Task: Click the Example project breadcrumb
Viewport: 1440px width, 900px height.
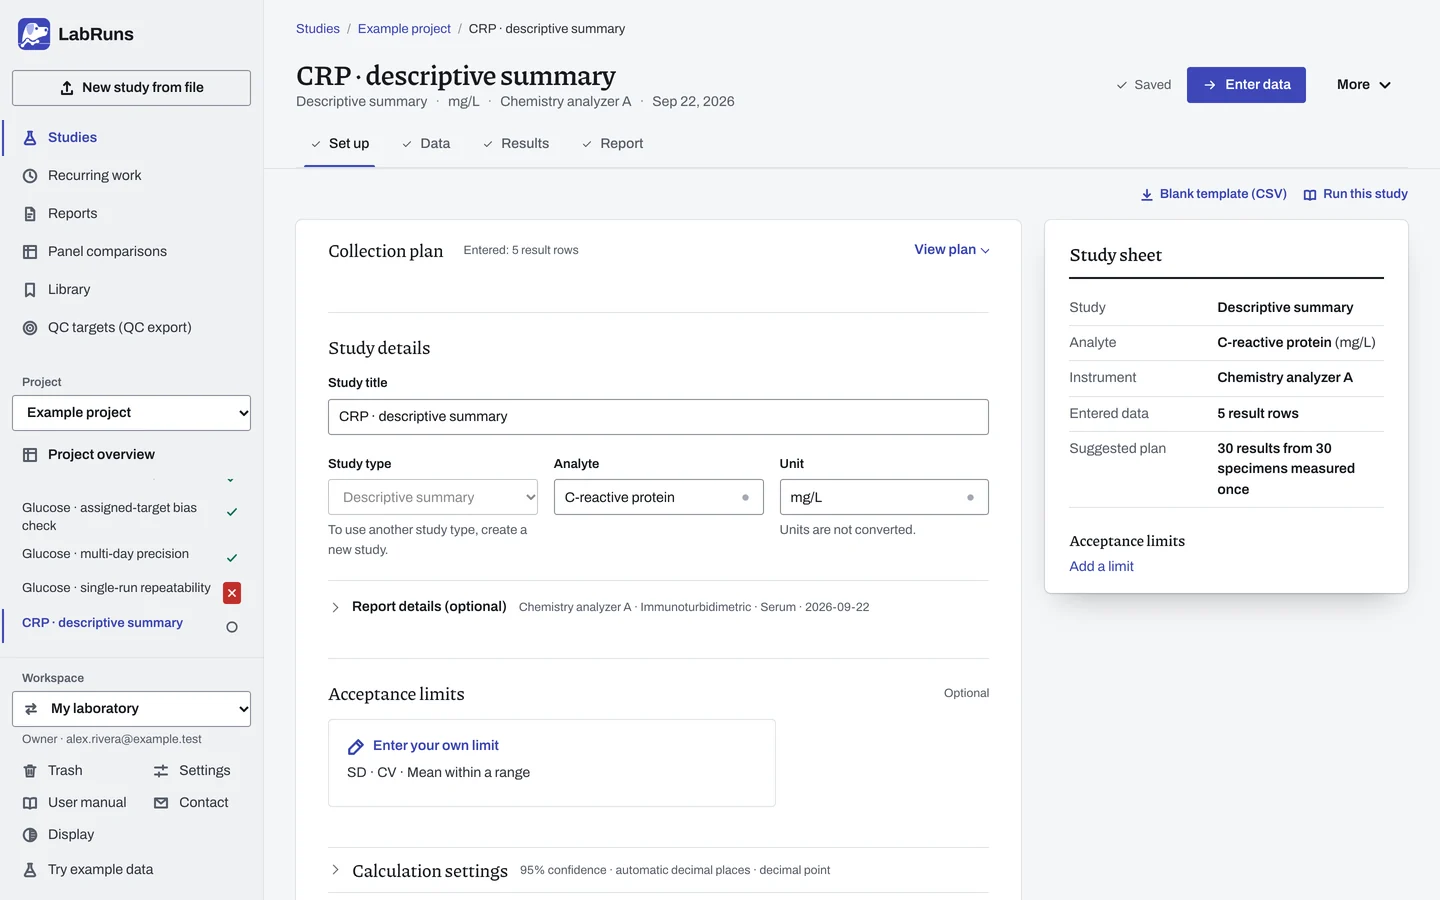Action: [404, 29]
